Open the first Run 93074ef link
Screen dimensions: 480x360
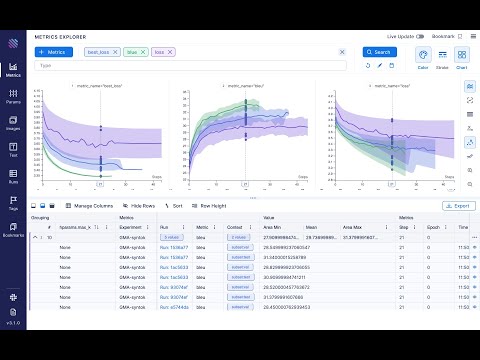click(174, 287)
